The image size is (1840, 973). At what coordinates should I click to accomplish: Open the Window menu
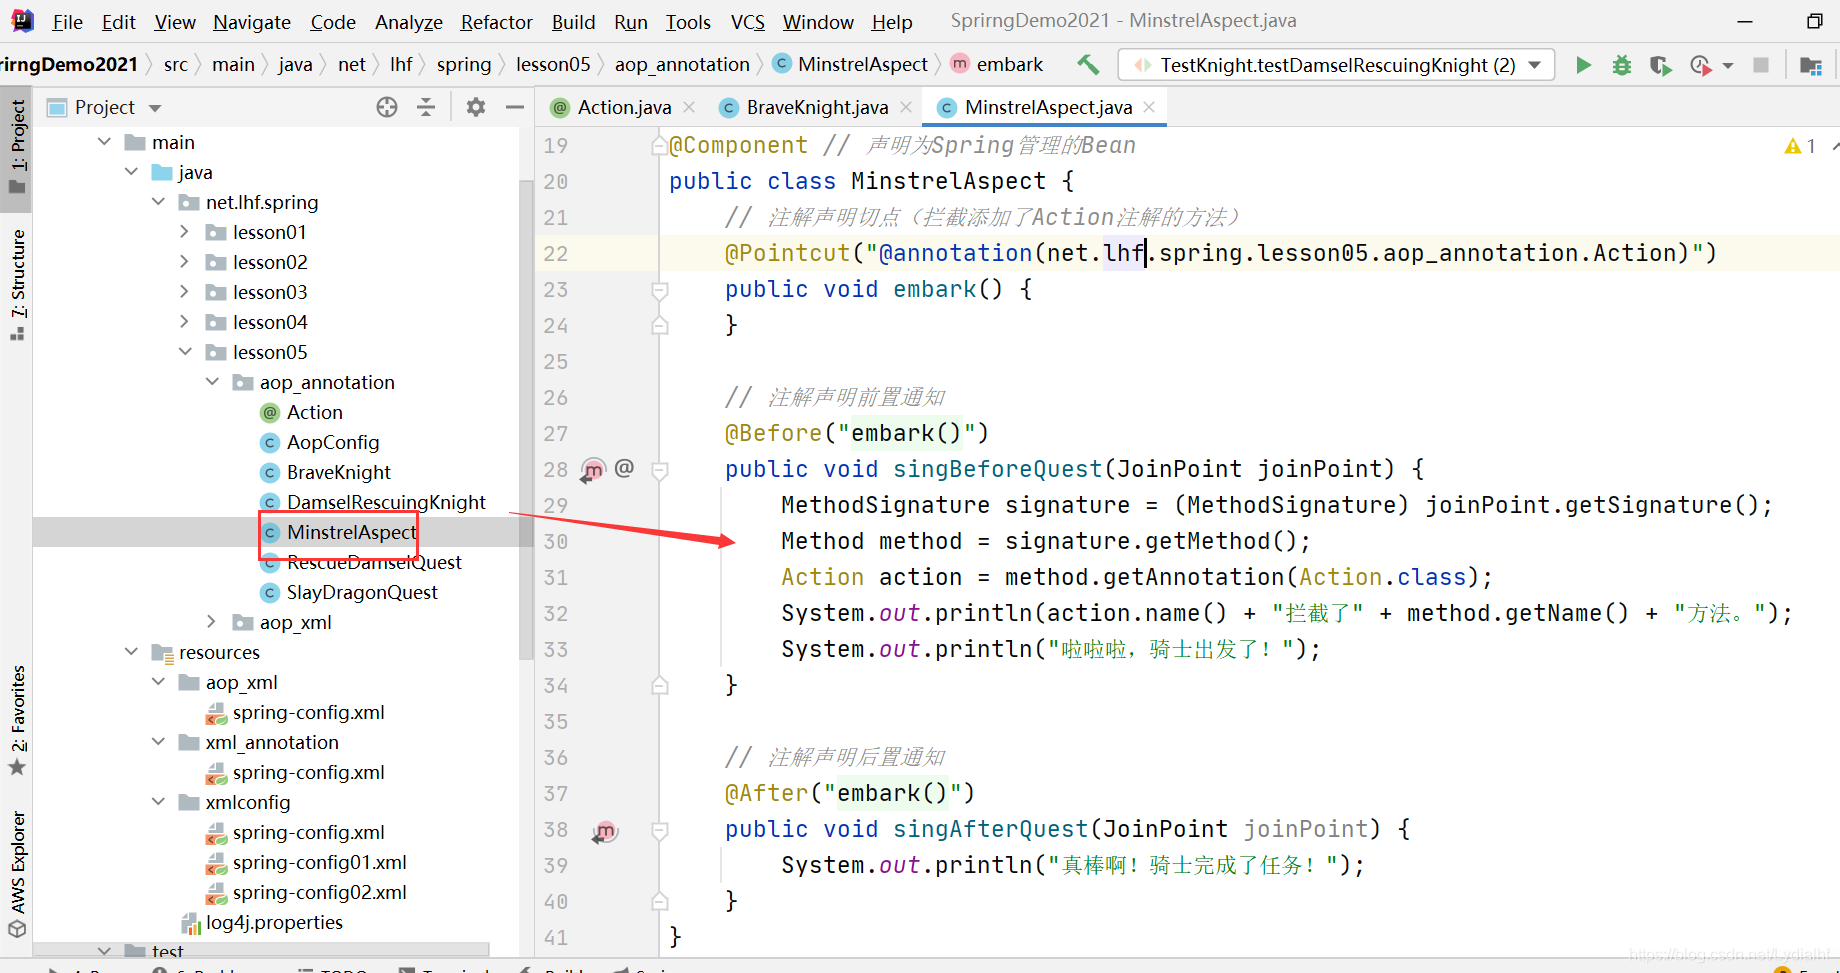click(818, 22)
